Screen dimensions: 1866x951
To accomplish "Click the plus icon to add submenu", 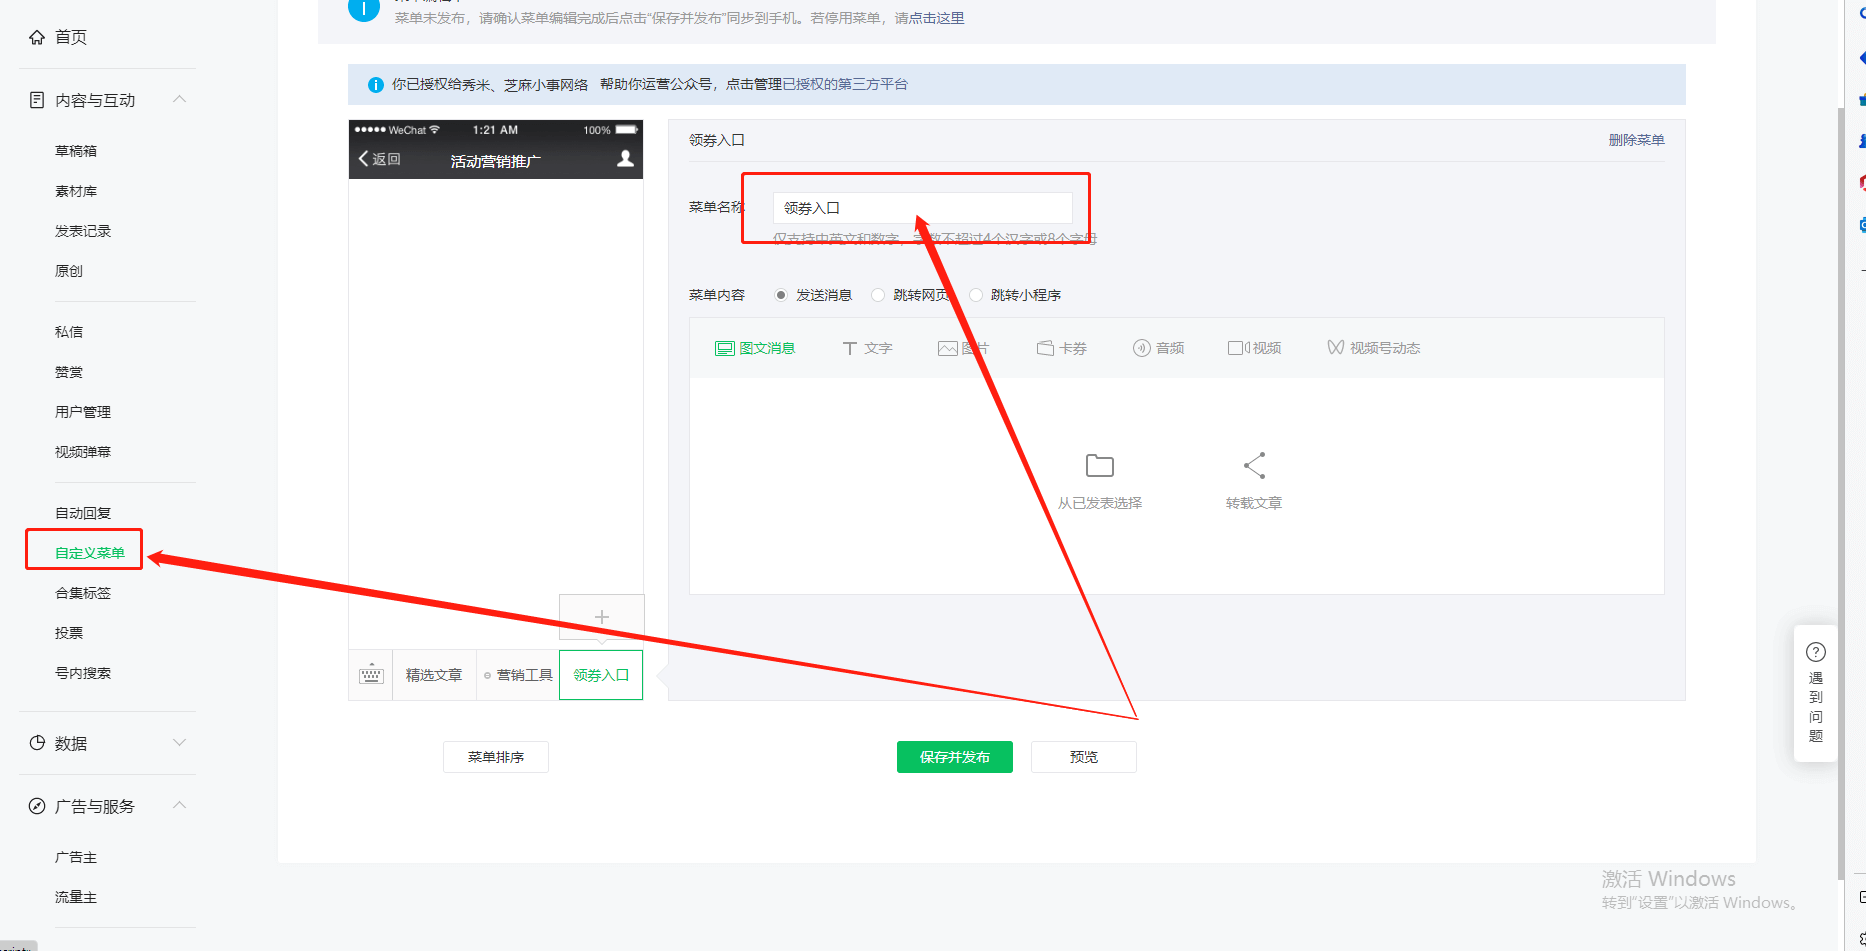I will pos(601,617).
